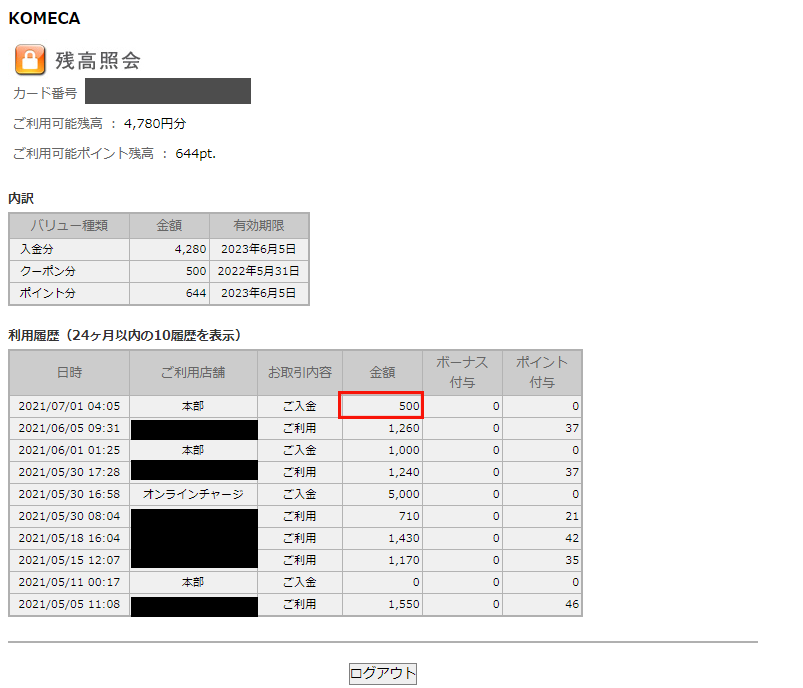Click date 2021/06/01 01:25

[69, 450]
